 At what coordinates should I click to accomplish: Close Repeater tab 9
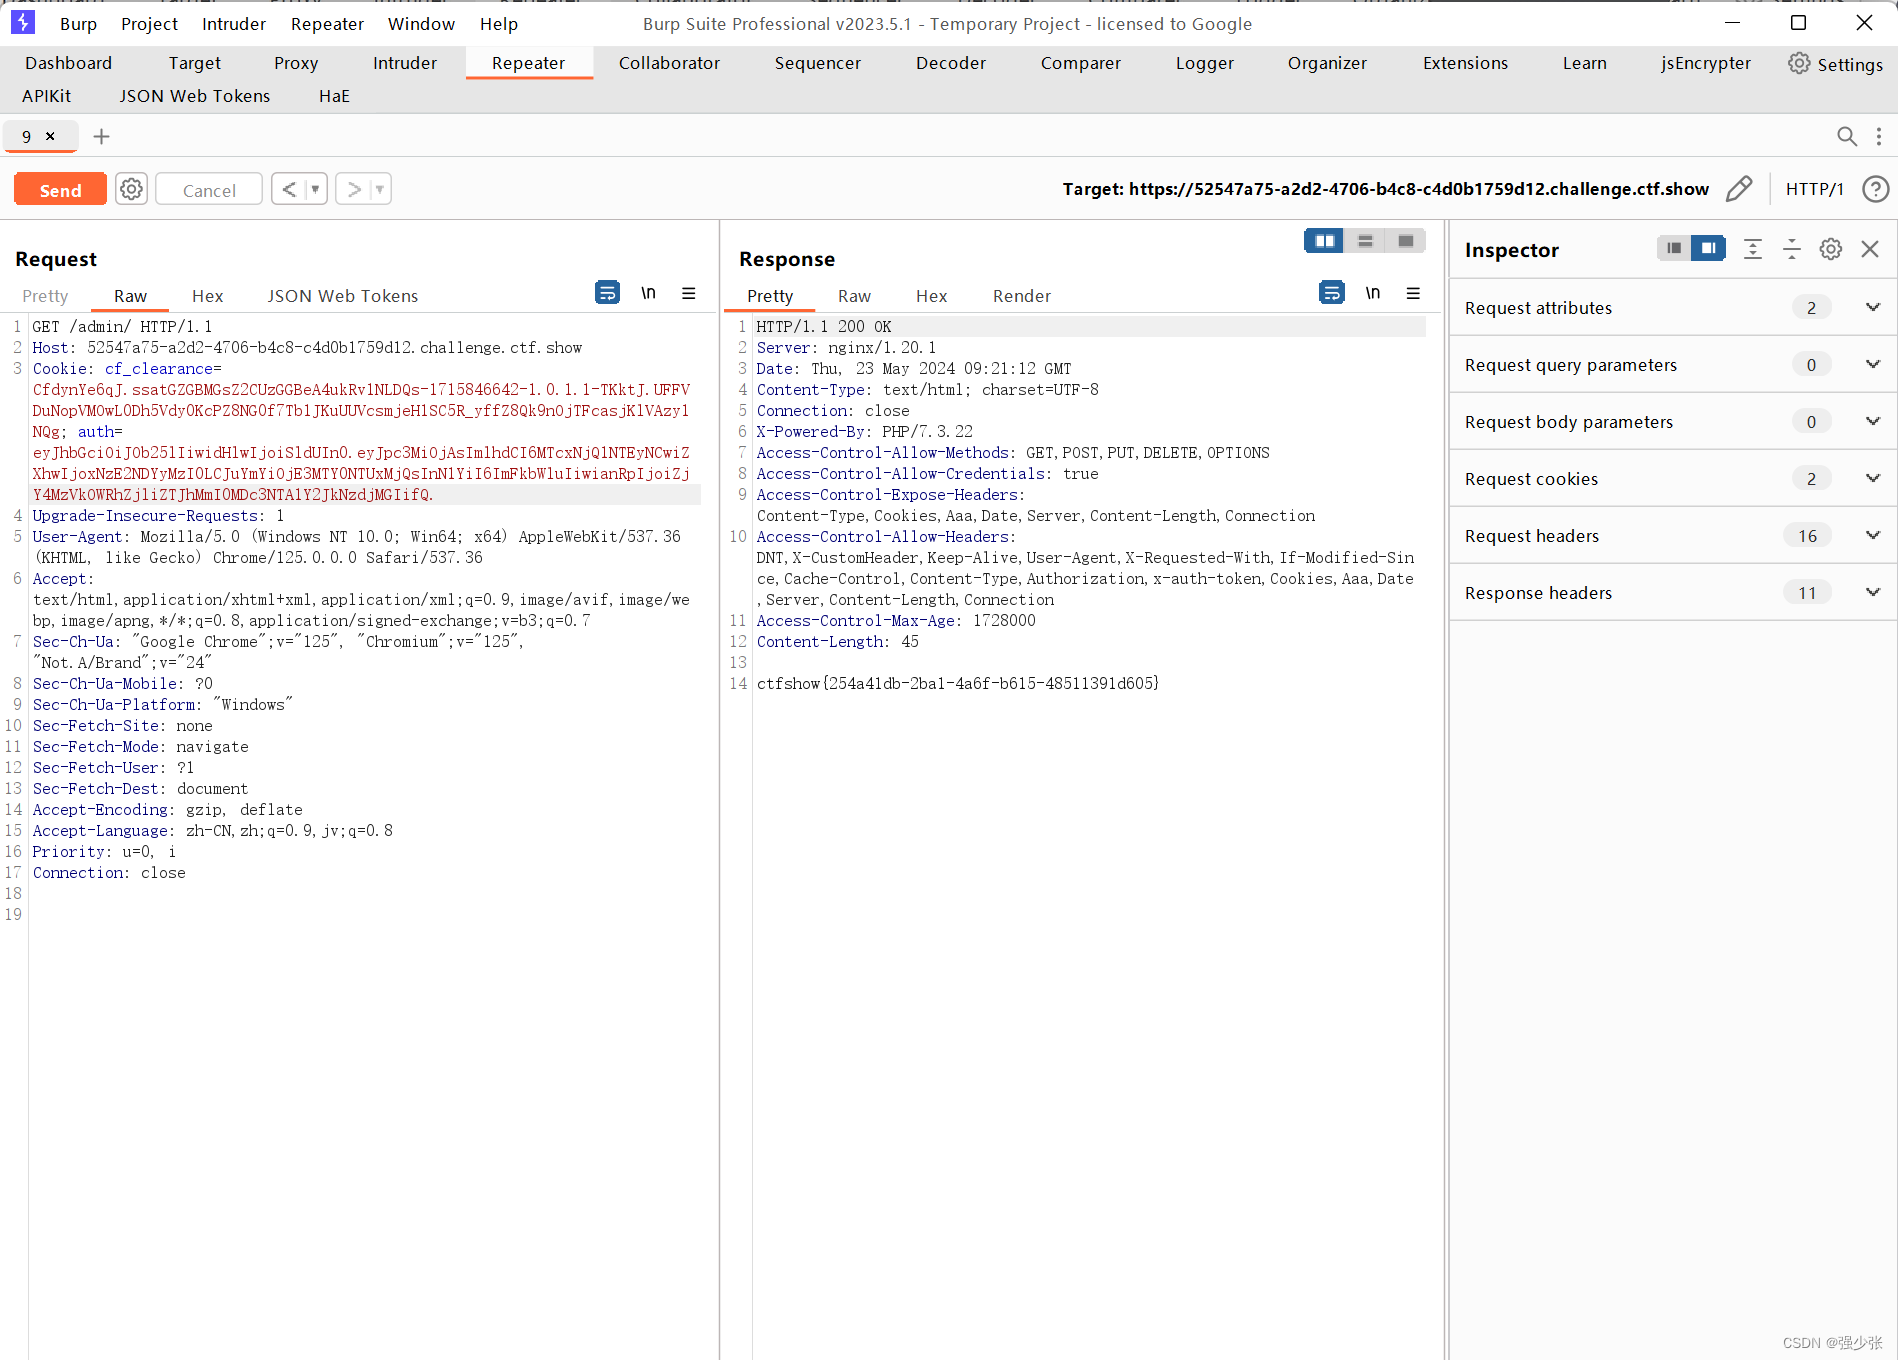(50, 136)
